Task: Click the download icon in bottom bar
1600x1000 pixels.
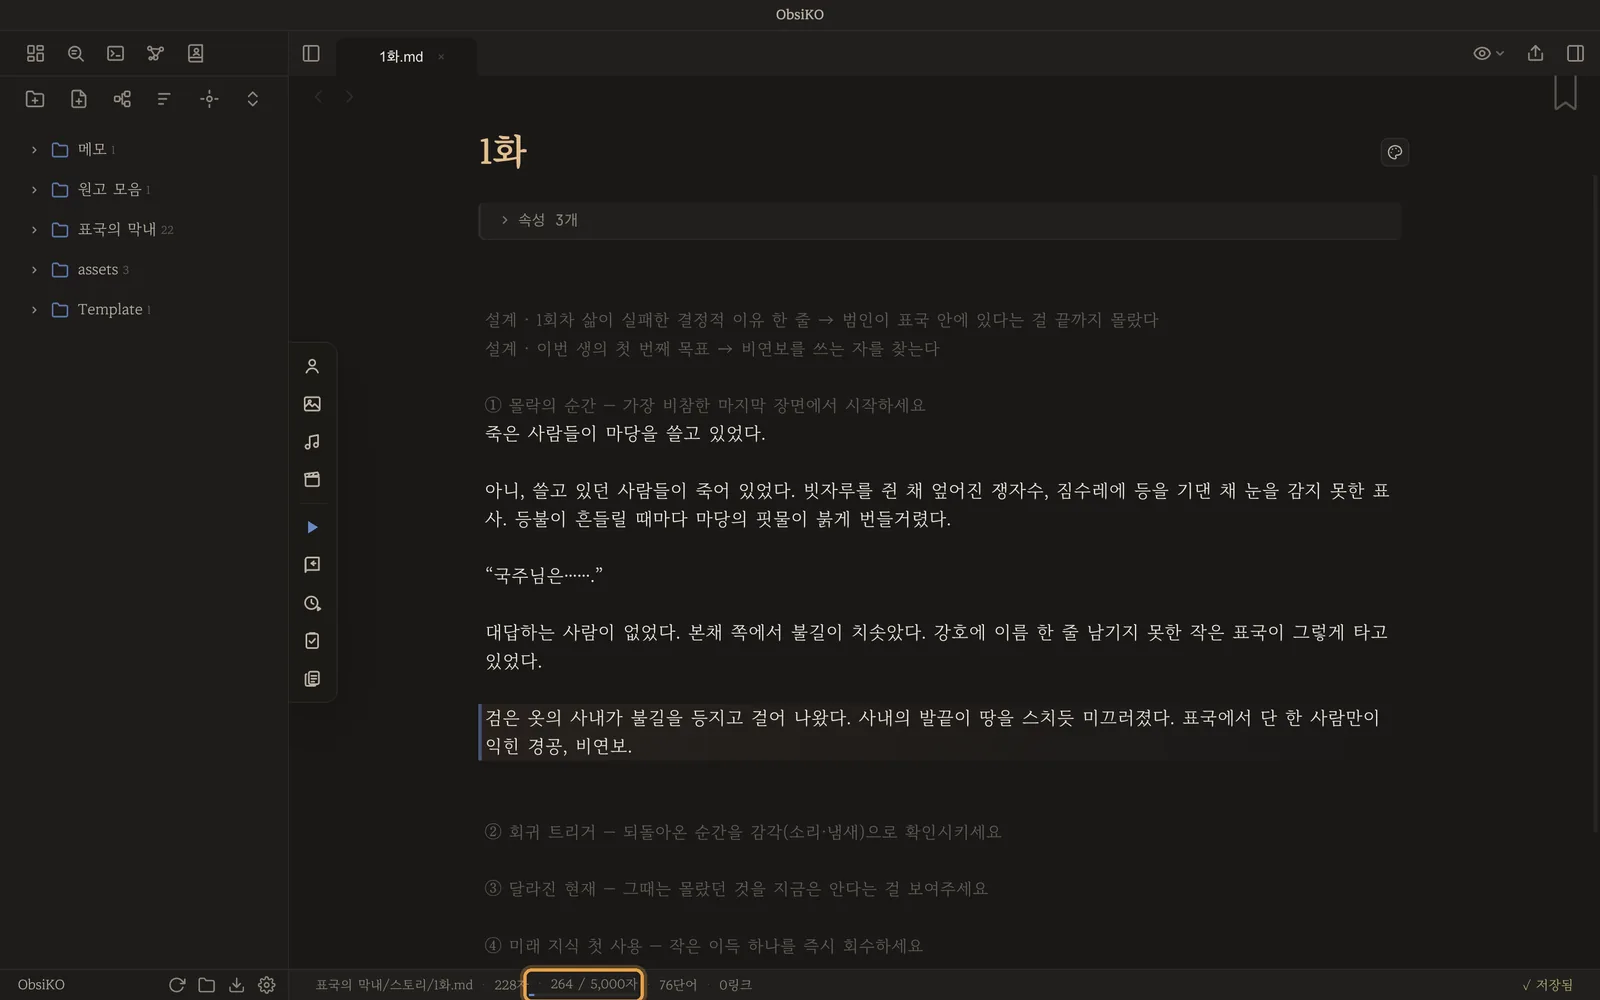Action: point(237,985)
